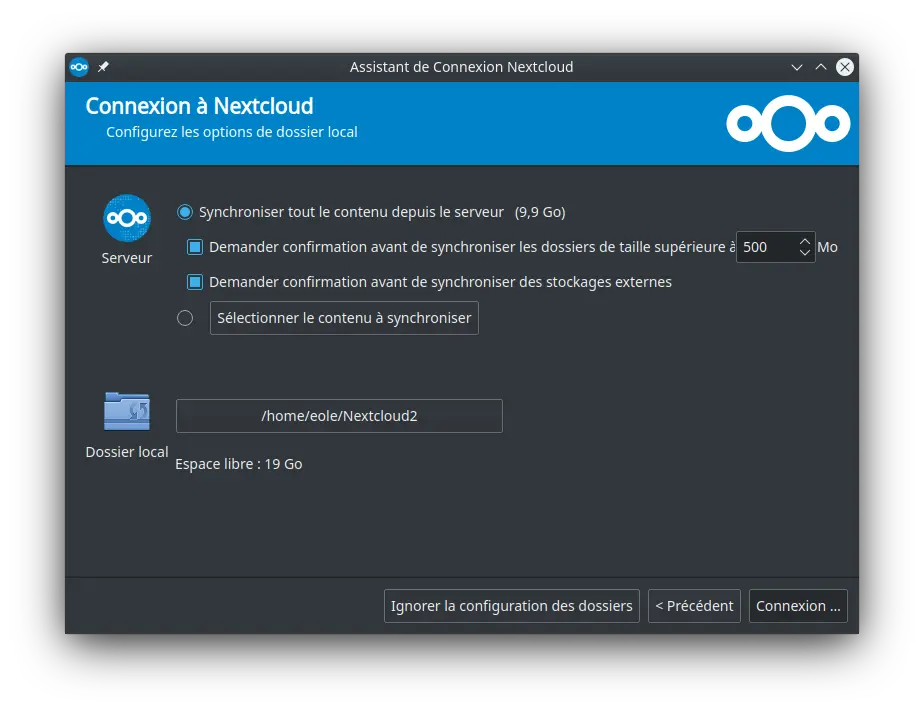Toggle the pin window icon in title bar
Screen dimensions: 924x711
tap(103, 67)
